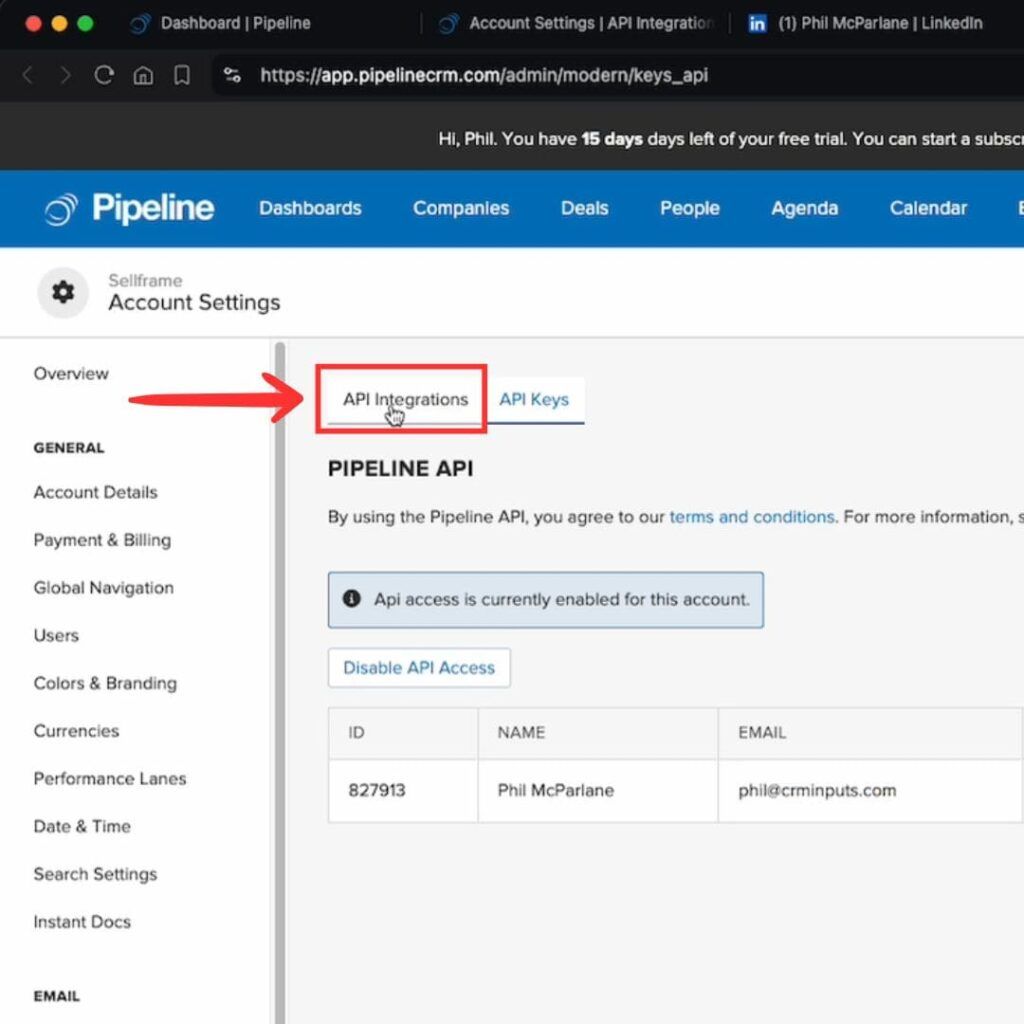
Task: Open Dashboards in the top navigation
Action: point(310,208)
